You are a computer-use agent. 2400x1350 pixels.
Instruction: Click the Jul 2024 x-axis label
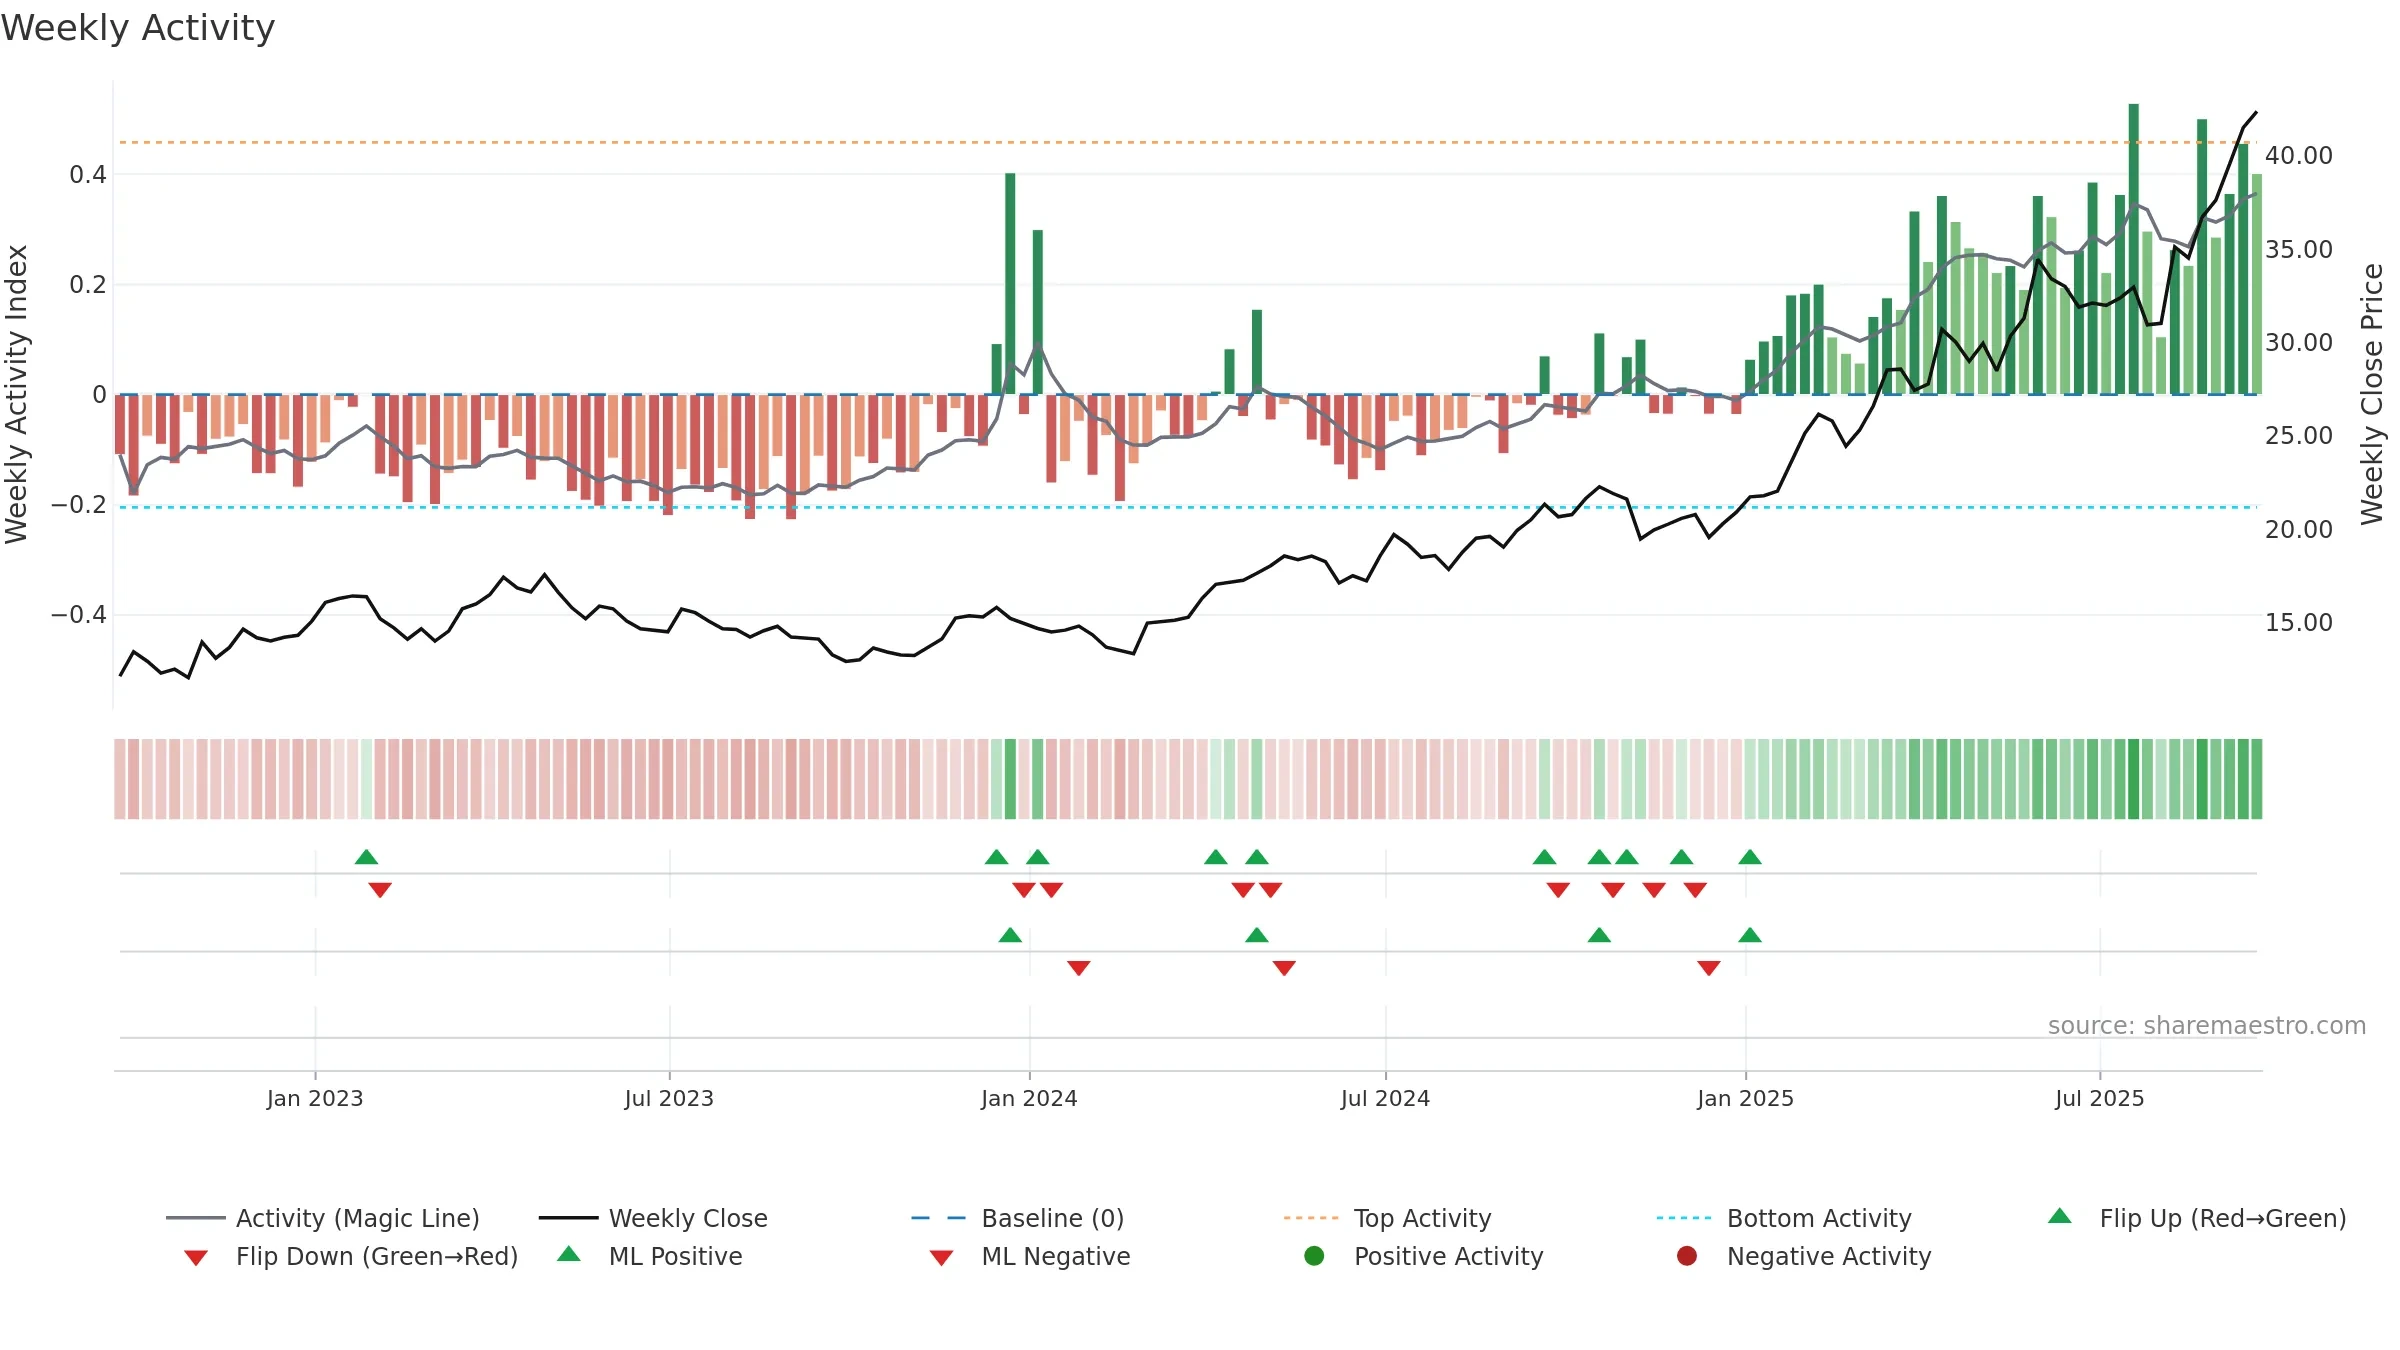point(1385,1099)
